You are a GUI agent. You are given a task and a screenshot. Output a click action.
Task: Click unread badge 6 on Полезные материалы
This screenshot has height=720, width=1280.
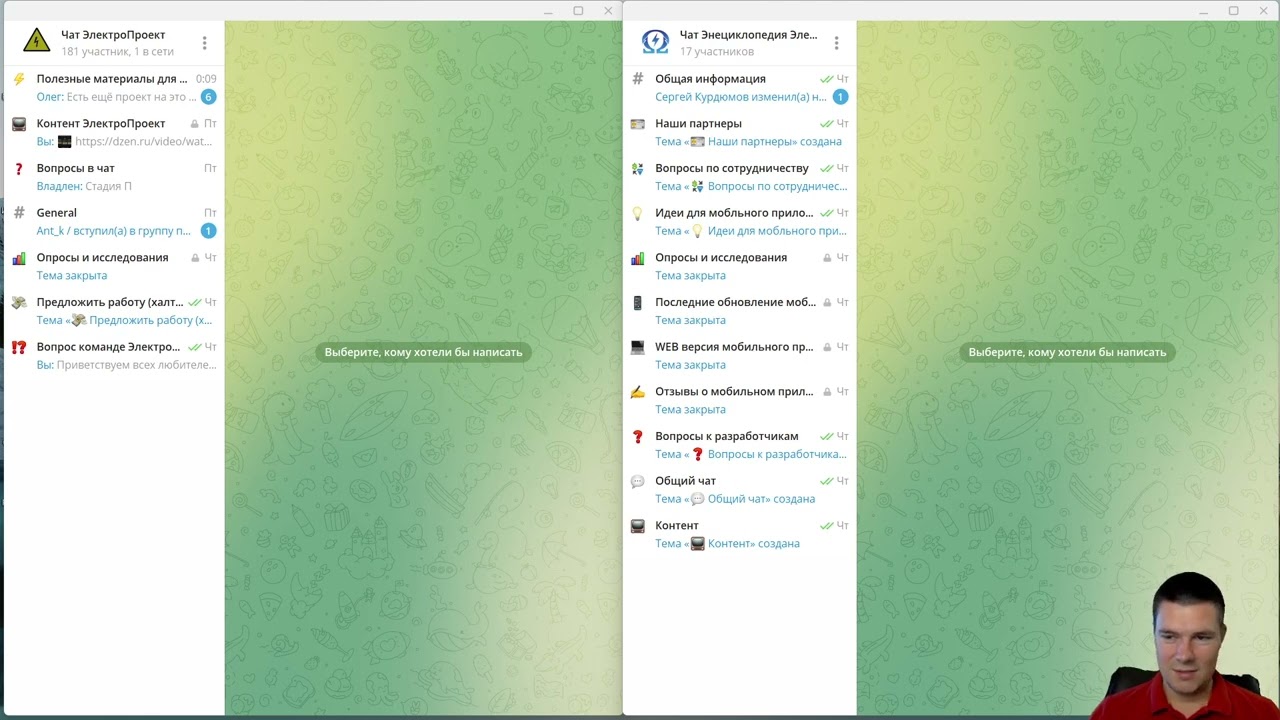coord(208,97)
